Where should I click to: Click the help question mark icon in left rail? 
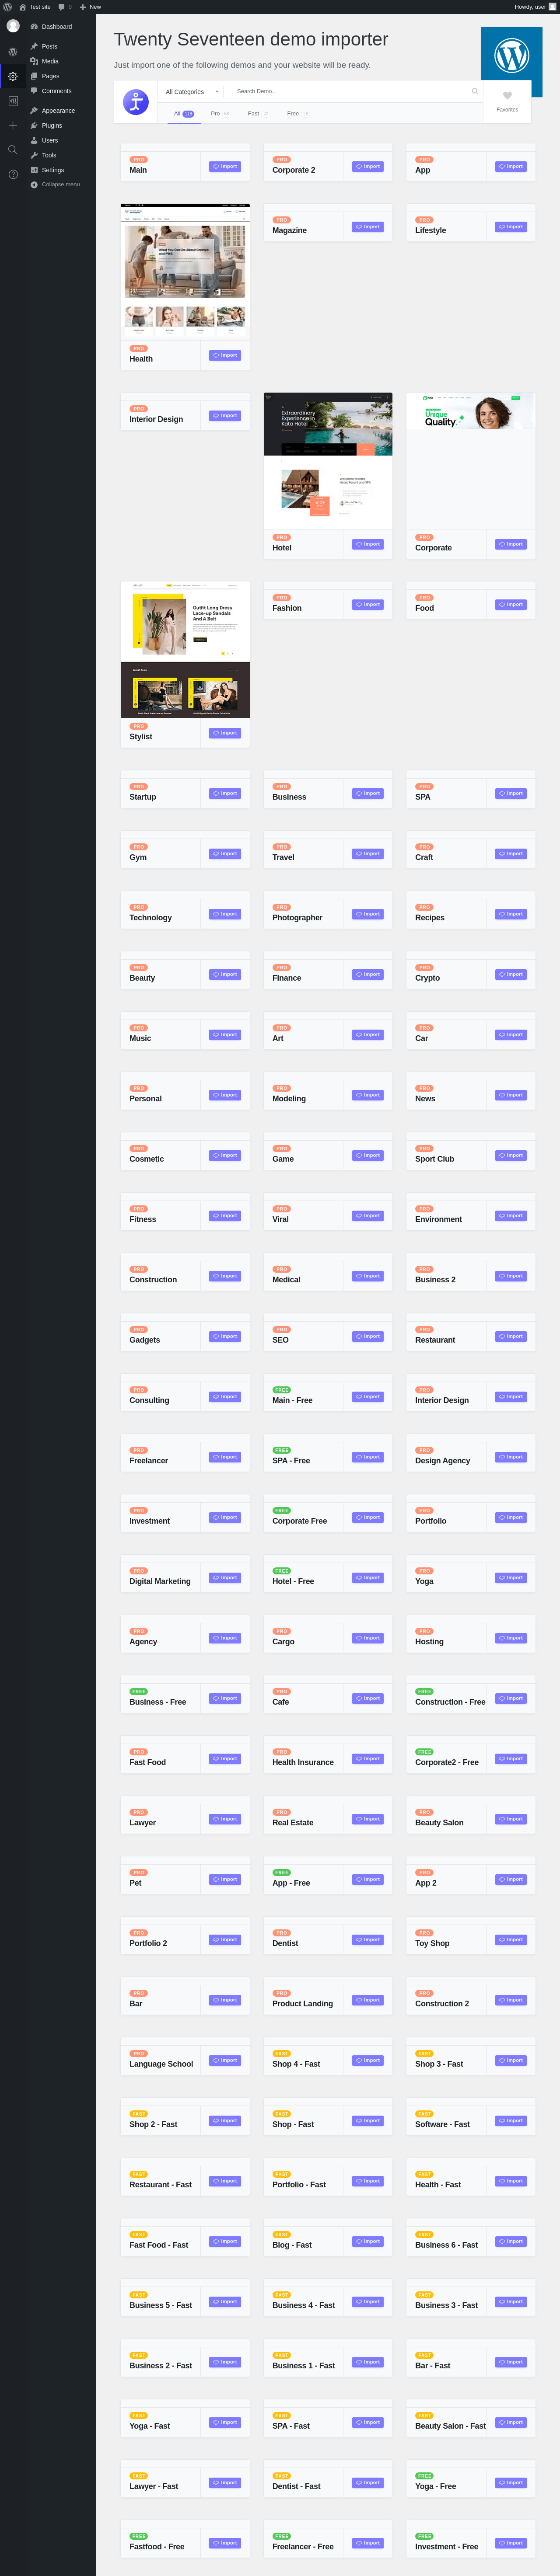(13, 174)
